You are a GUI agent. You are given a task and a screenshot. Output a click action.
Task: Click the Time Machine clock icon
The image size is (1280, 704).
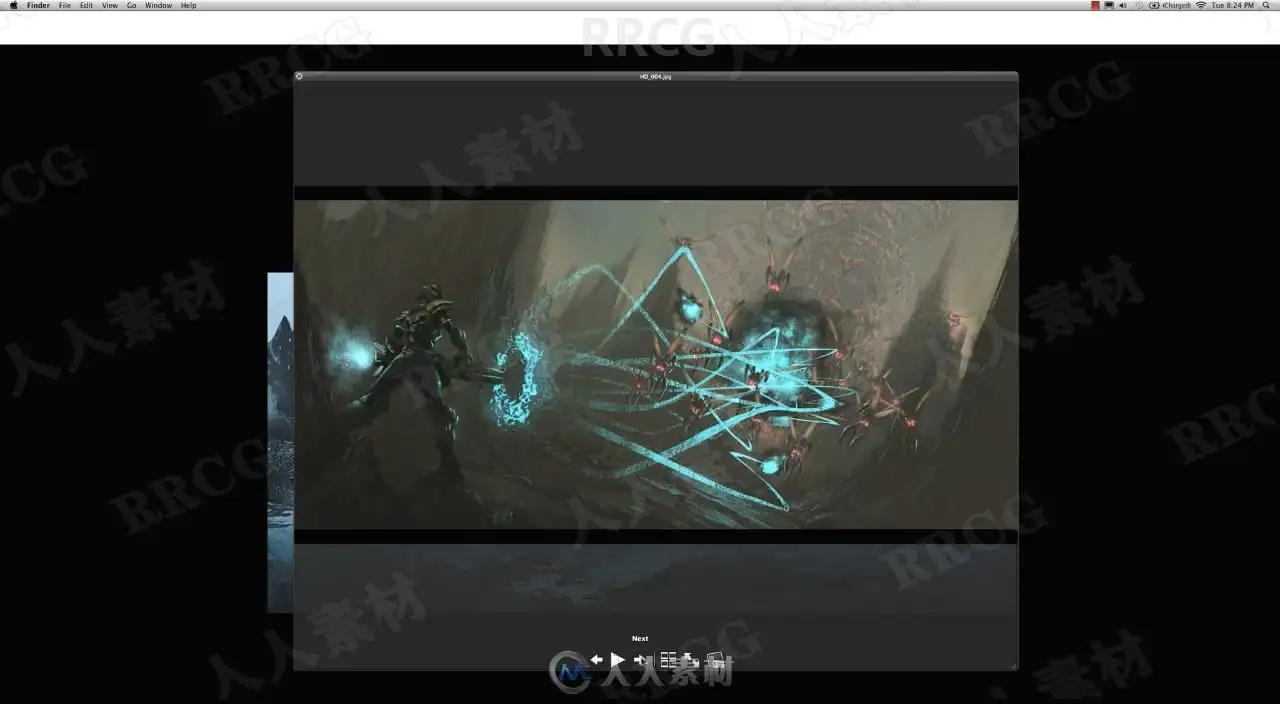1139,5
